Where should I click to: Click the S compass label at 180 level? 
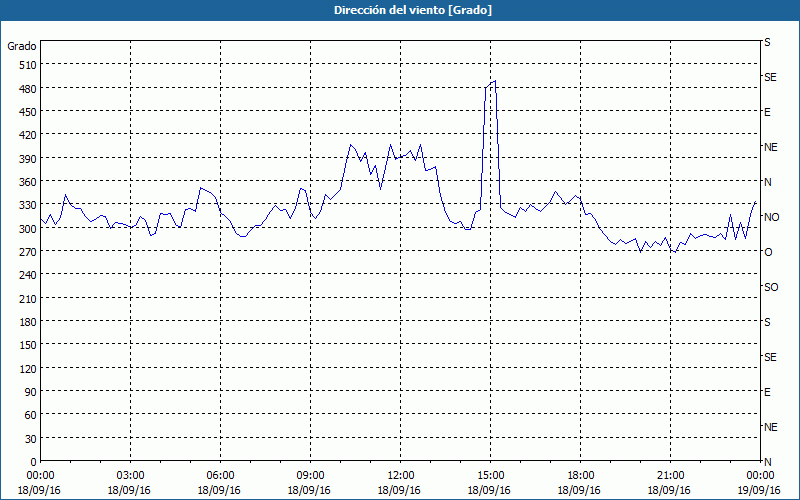tap(767, 322)
